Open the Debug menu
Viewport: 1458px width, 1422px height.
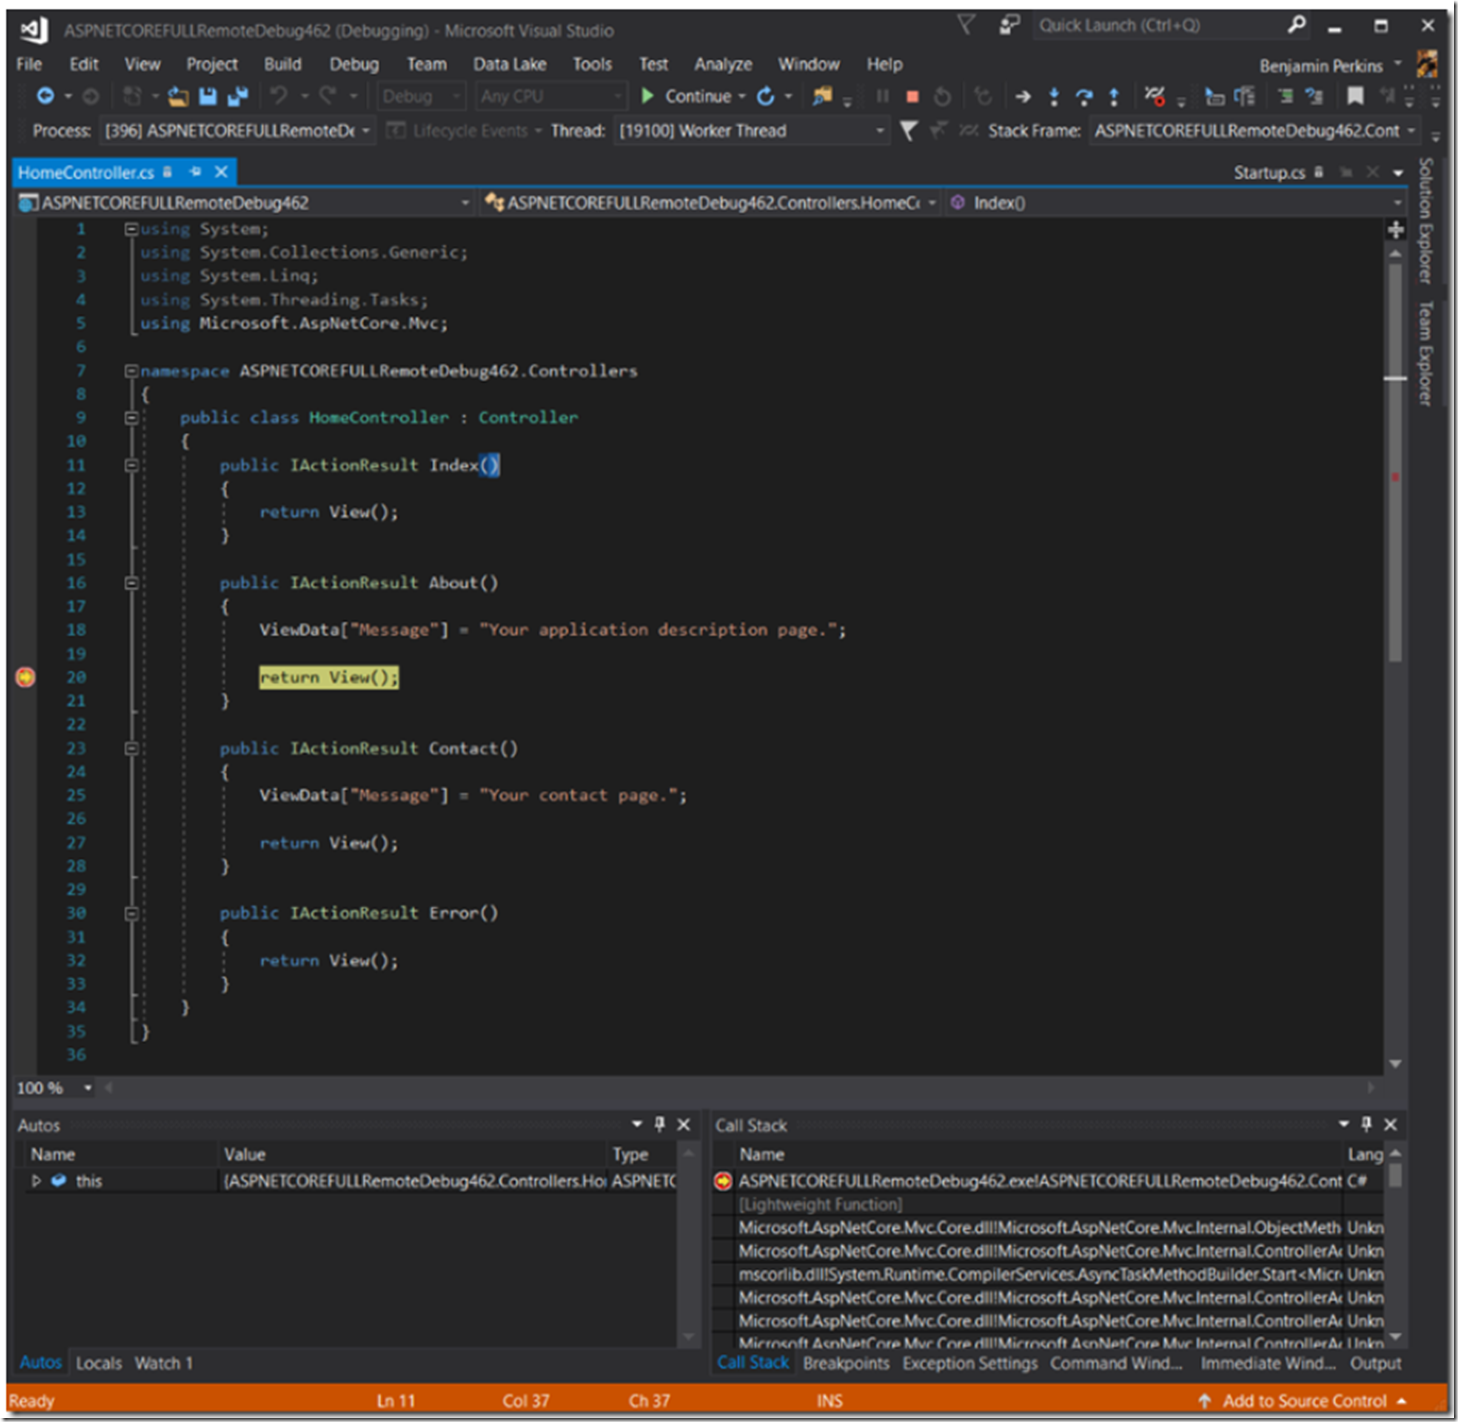point(354,64)
